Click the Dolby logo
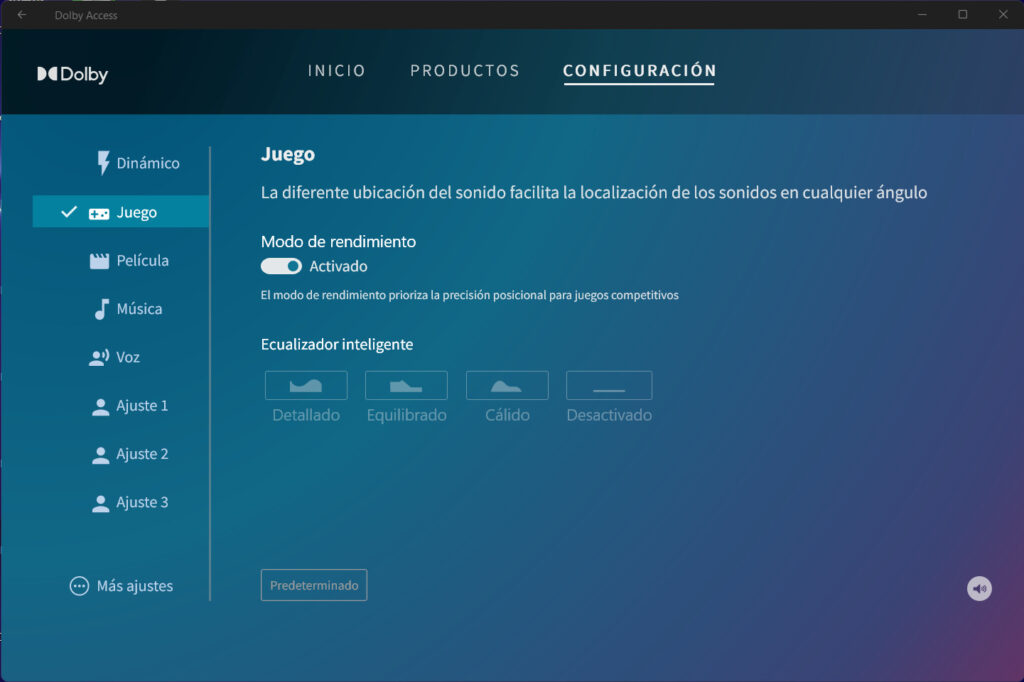1024x682 pixels. tap(72, 74)
